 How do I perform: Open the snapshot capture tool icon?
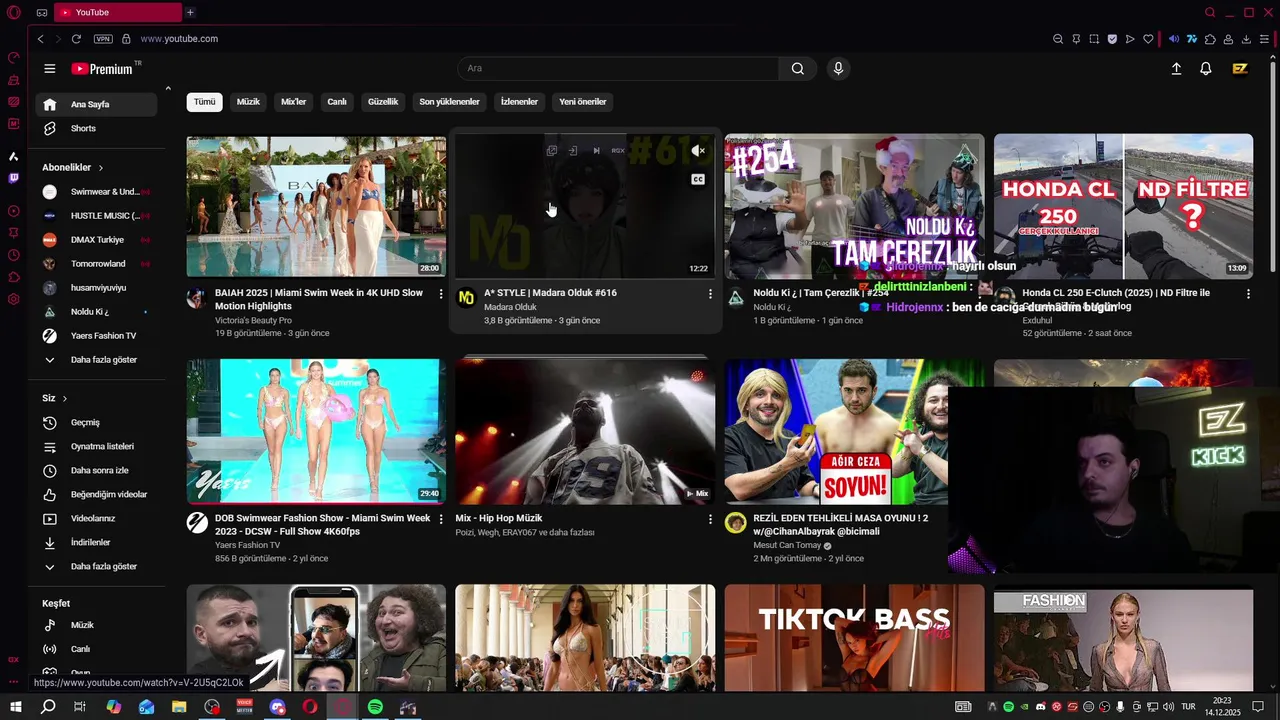(x=1094, y=39)
